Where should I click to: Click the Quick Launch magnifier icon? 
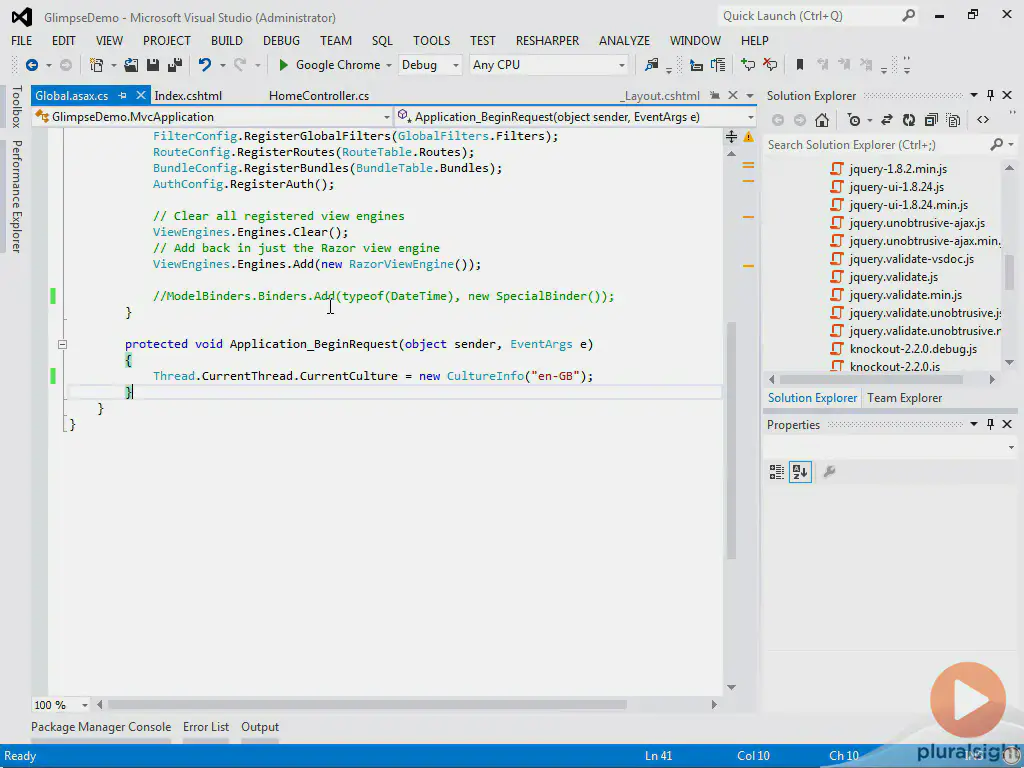908,16
